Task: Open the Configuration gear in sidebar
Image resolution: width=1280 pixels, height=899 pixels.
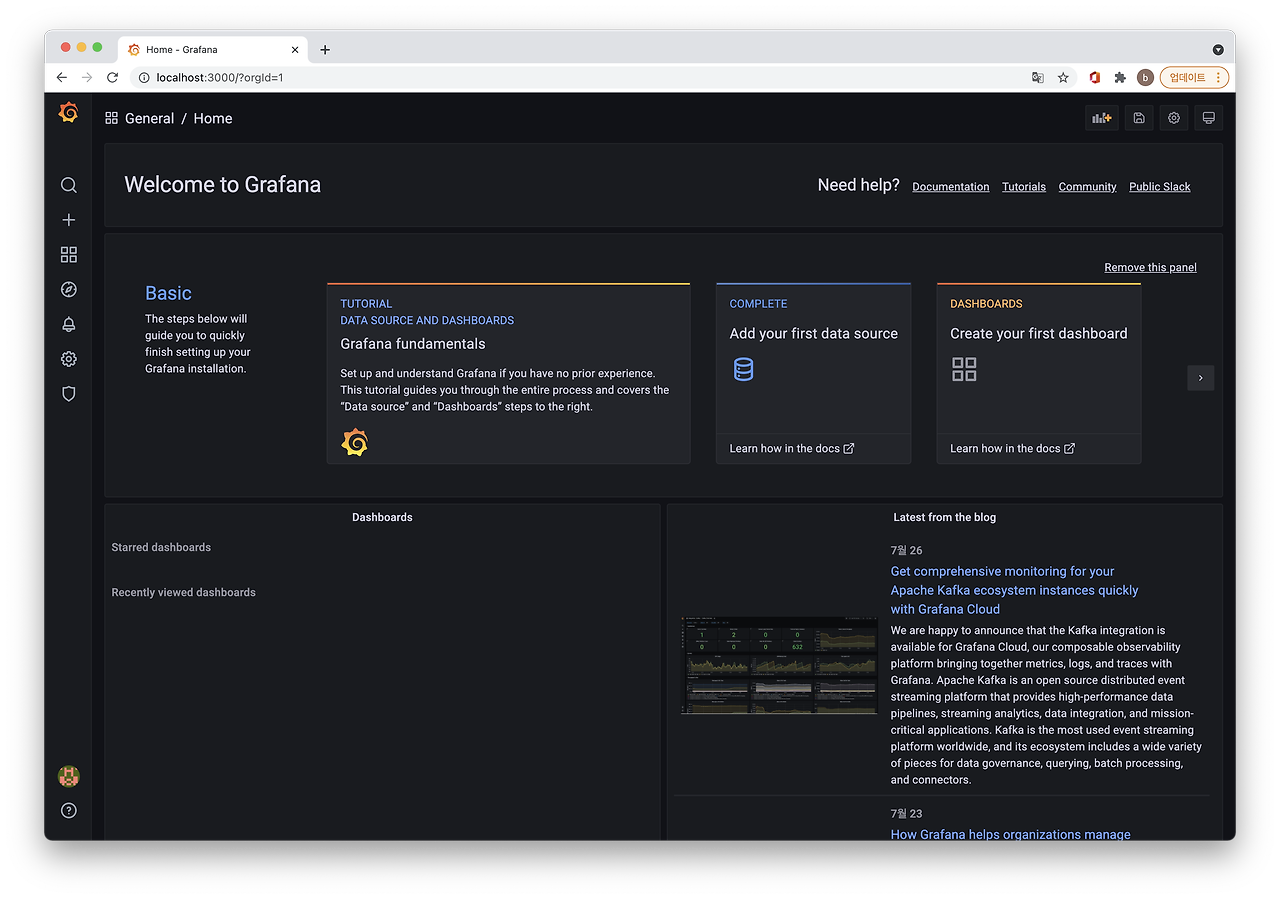Action: click(68, 359)
